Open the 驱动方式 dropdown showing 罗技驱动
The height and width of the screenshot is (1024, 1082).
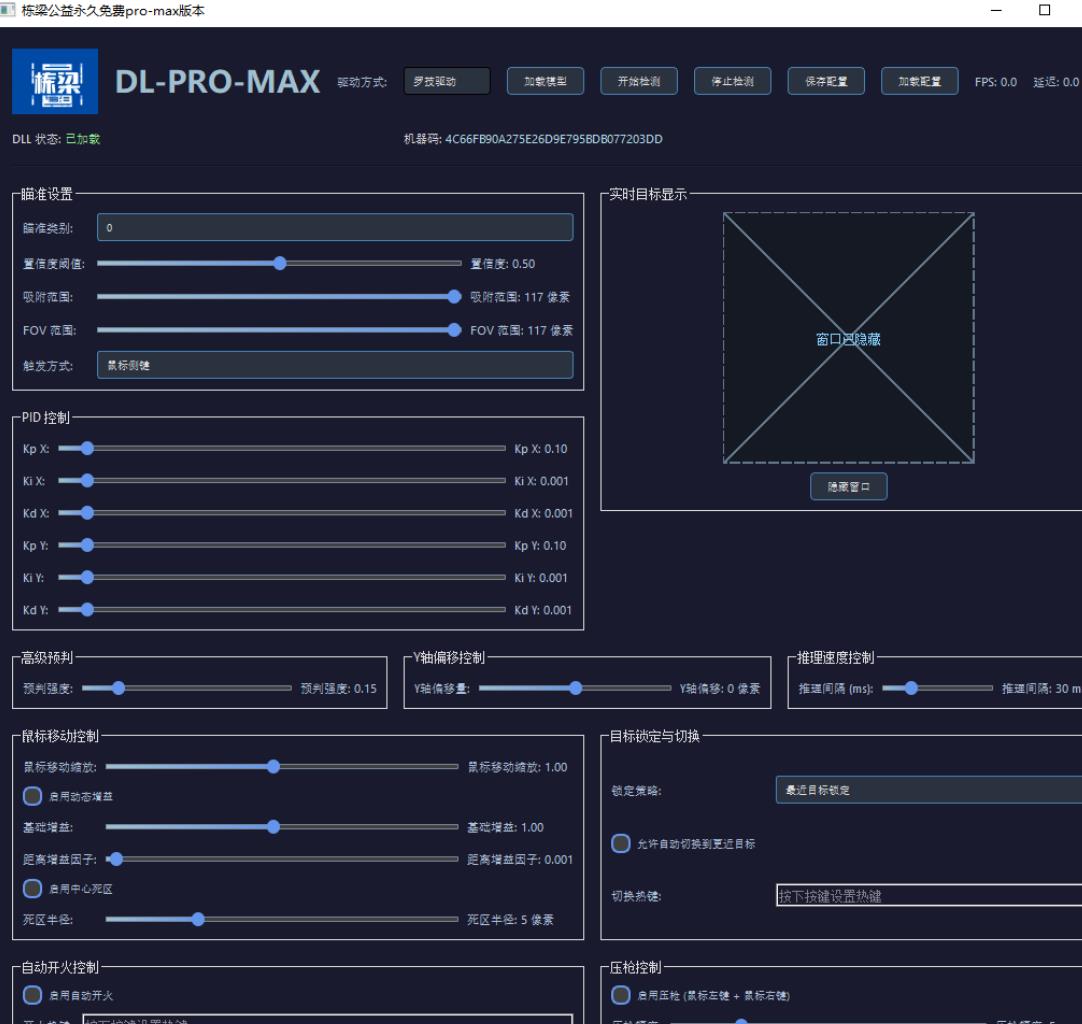pyautogui.click(x=447, y=82)
